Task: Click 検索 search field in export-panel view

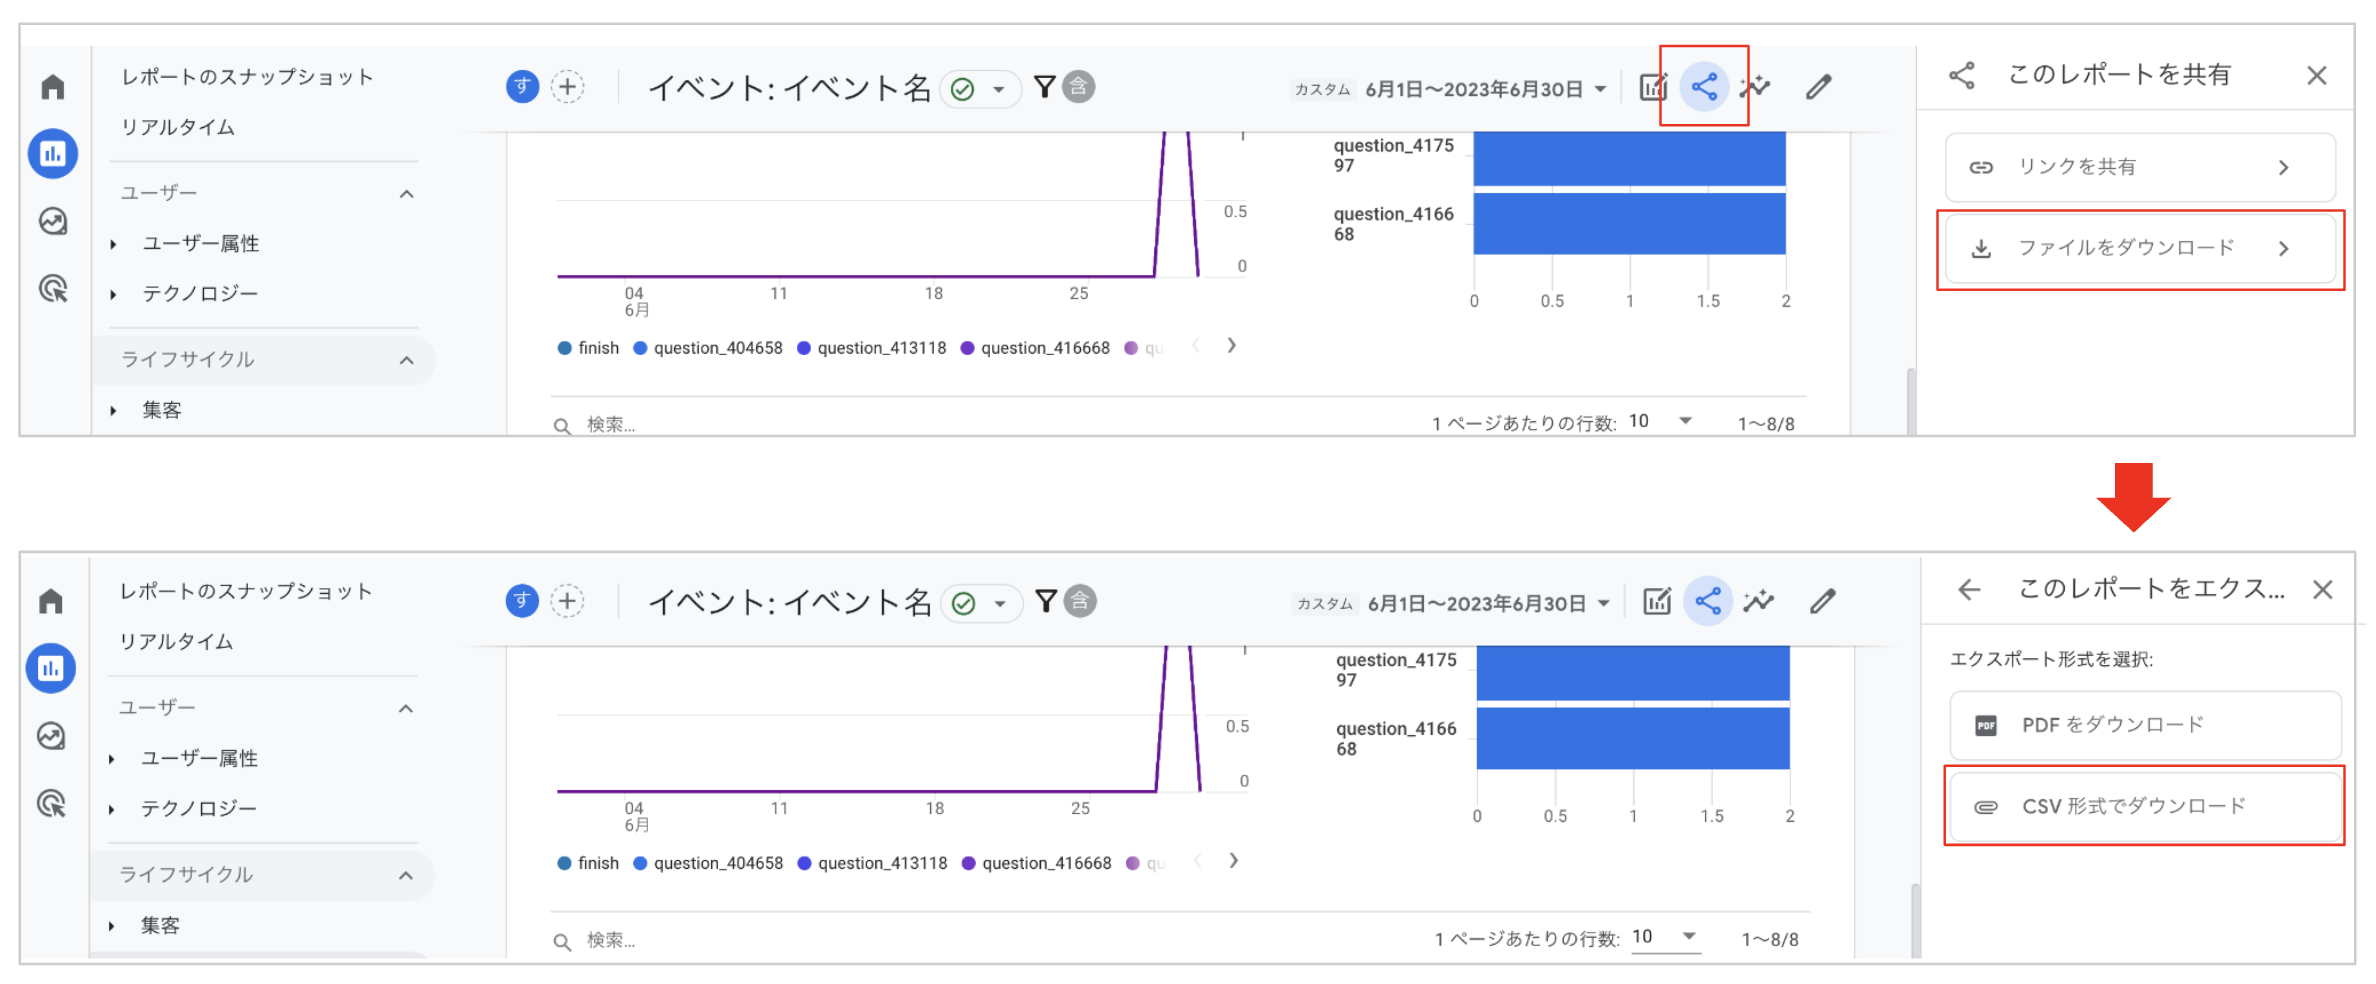Action: [611, 940]
